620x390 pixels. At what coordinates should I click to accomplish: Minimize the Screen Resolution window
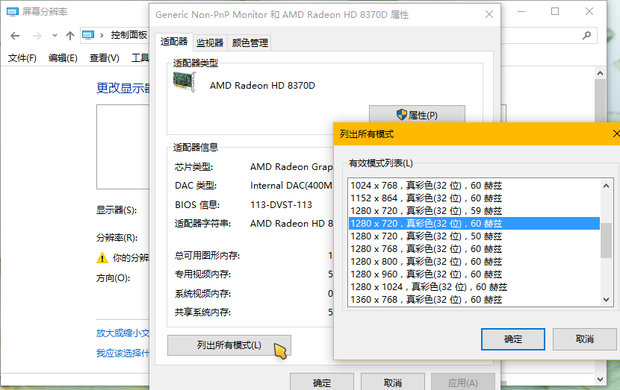[x=522, y=11]
